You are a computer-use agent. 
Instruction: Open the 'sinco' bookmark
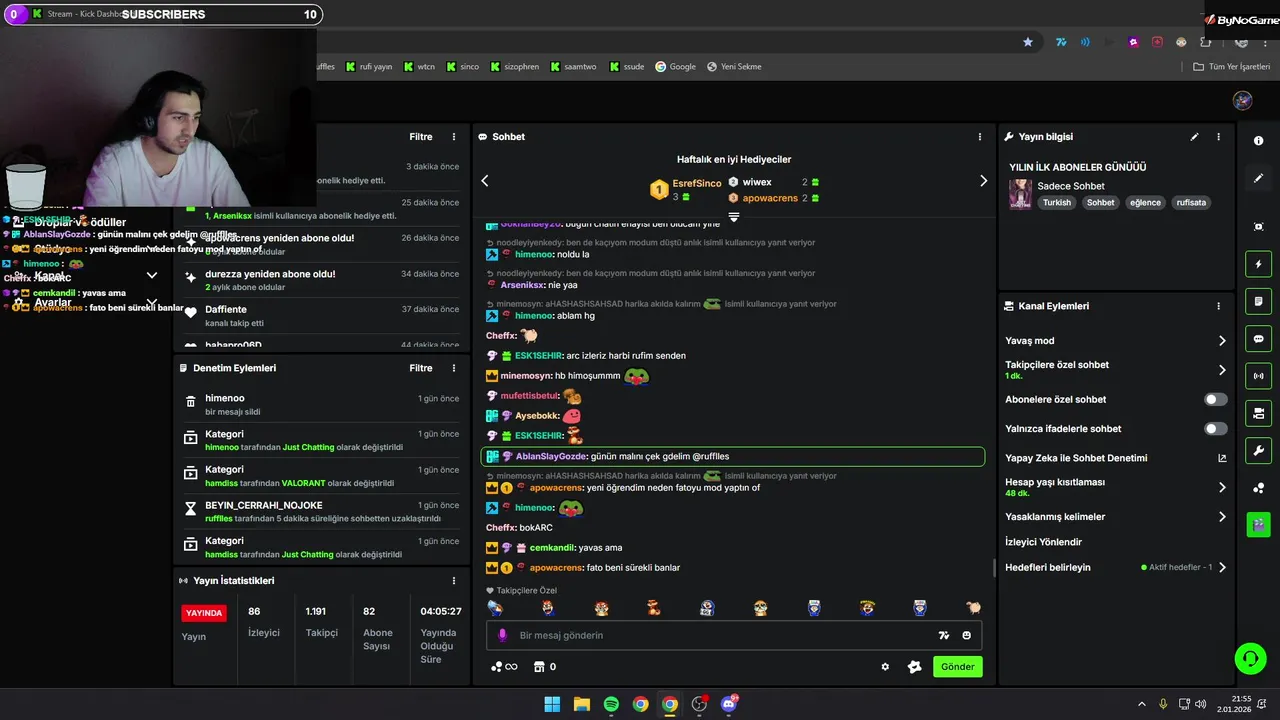[462, 67]
